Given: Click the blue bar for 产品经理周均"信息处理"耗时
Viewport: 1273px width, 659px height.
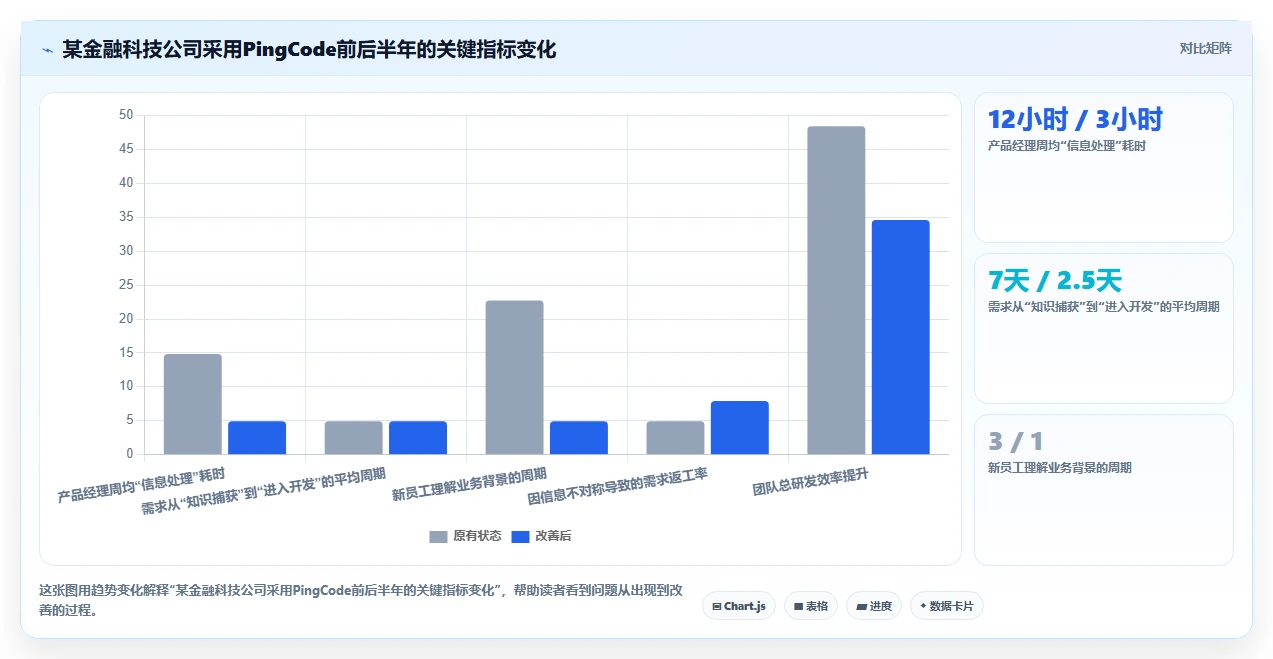Looking at the screenshot, I should [257, 438].
